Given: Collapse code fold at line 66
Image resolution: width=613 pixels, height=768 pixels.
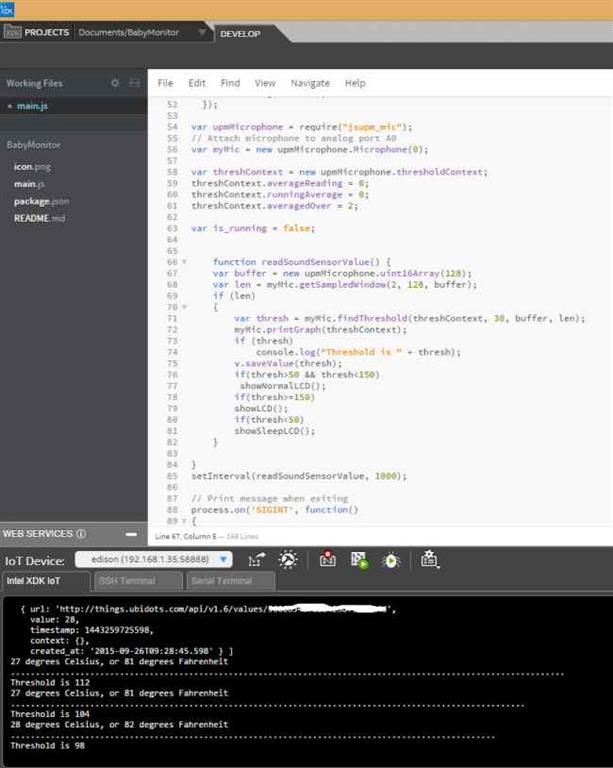Looking at the screenshot, I should click(x=185, y=262).
